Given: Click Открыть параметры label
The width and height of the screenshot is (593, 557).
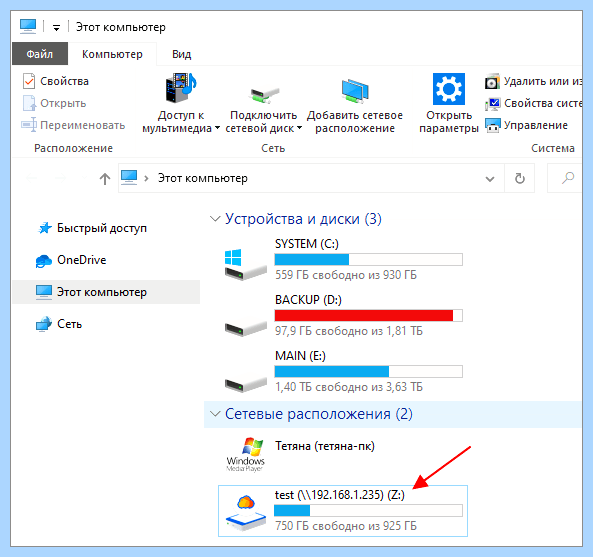Looking at the screenshot, I should pyautogui.click(x=449, y=122).
